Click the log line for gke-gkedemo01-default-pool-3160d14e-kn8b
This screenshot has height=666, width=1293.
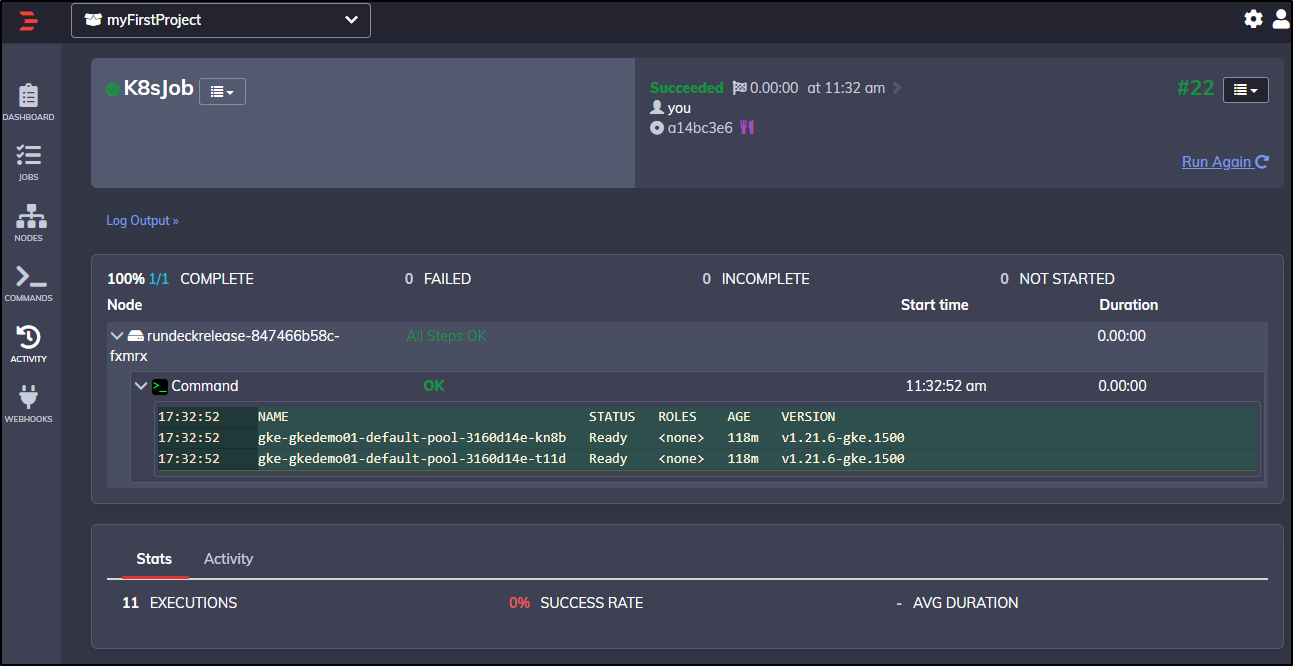tap(707, 437)
